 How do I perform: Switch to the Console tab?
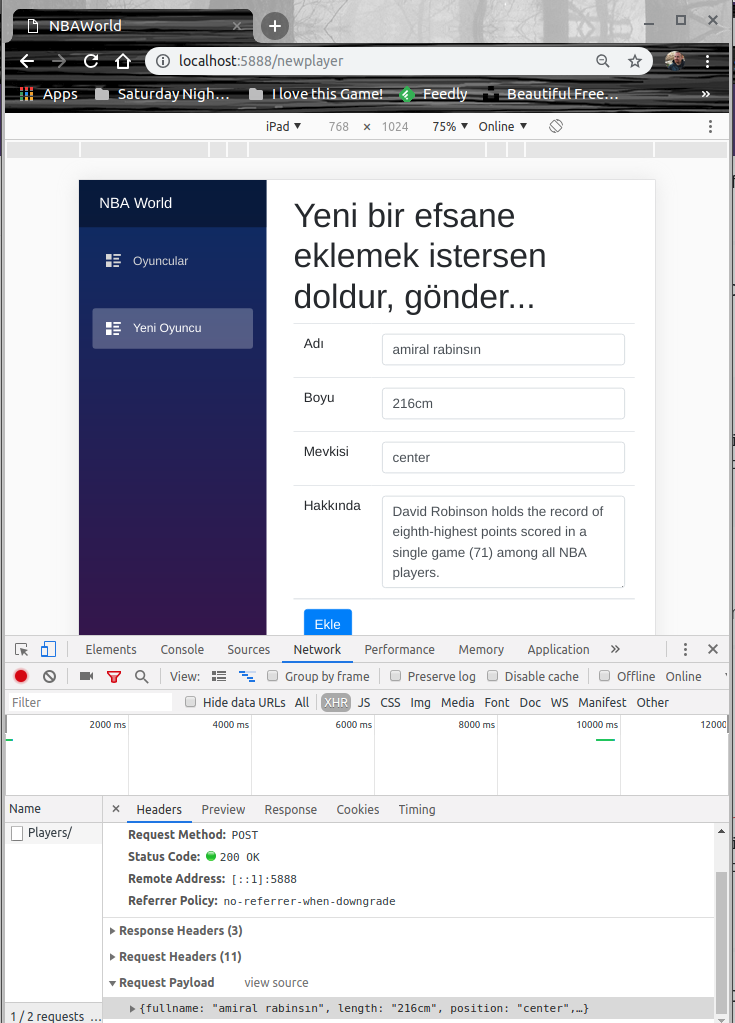[182, 649]
